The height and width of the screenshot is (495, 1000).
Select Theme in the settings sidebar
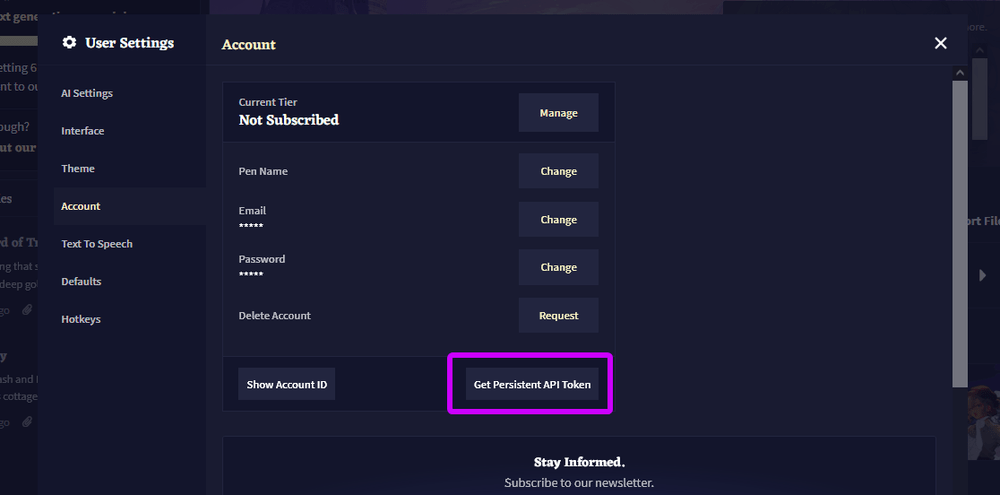[78, 169]
